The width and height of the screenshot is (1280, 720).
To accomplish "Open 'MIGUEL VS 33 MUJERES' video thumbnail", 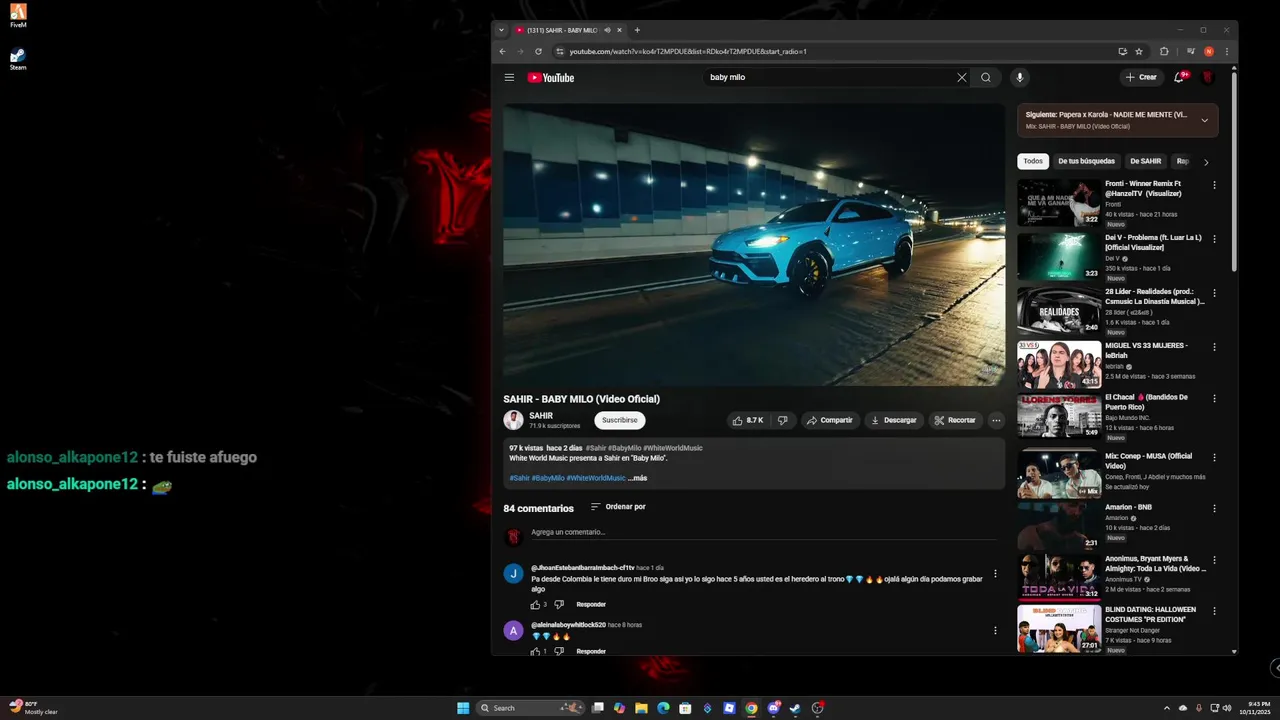I will pos(1059,364).
